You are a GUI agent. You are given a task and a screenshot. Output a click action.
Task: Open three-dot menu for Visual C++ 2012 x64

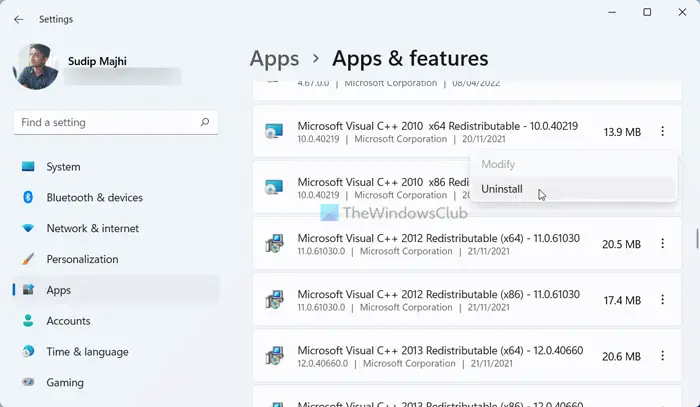[x=662, y=243]
